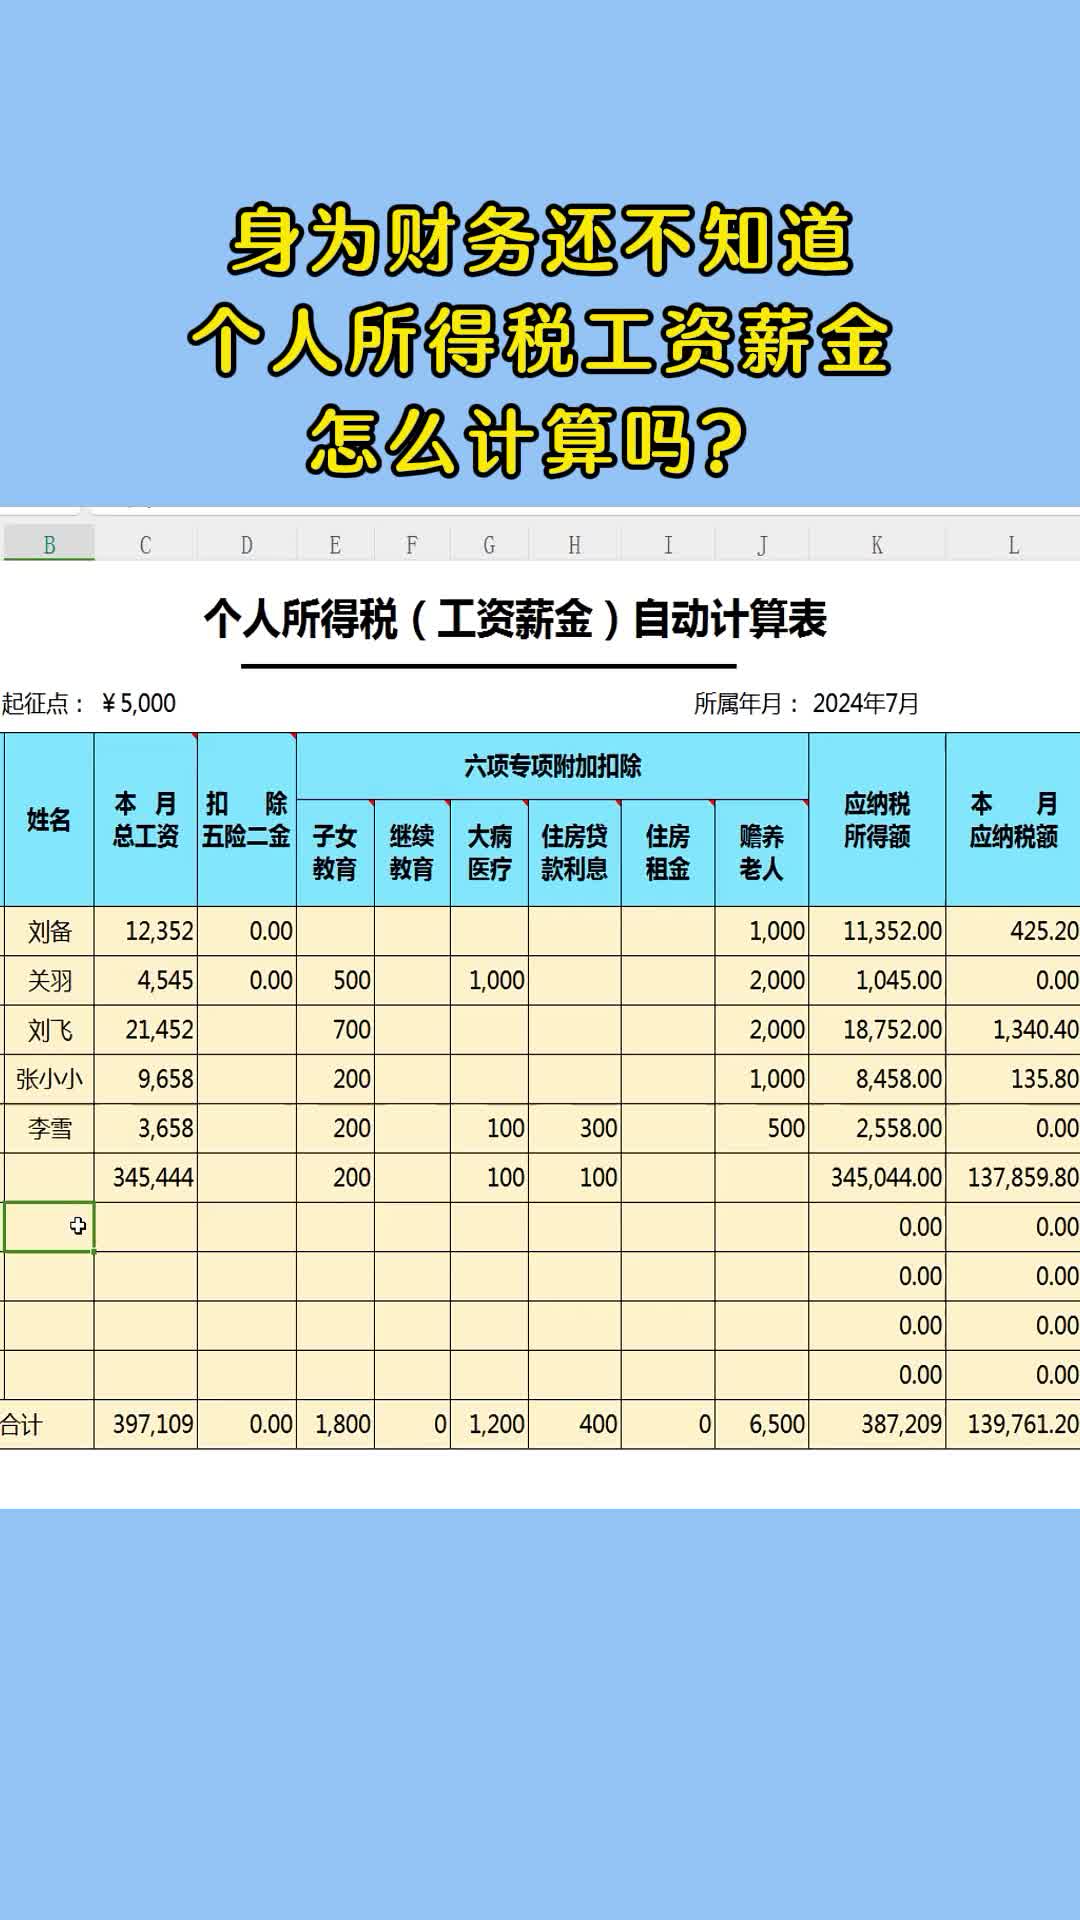This screenshot has height=1920, width=1080.
Task: Select the salary cell 21,452
Action: [x=145, y=1029]
